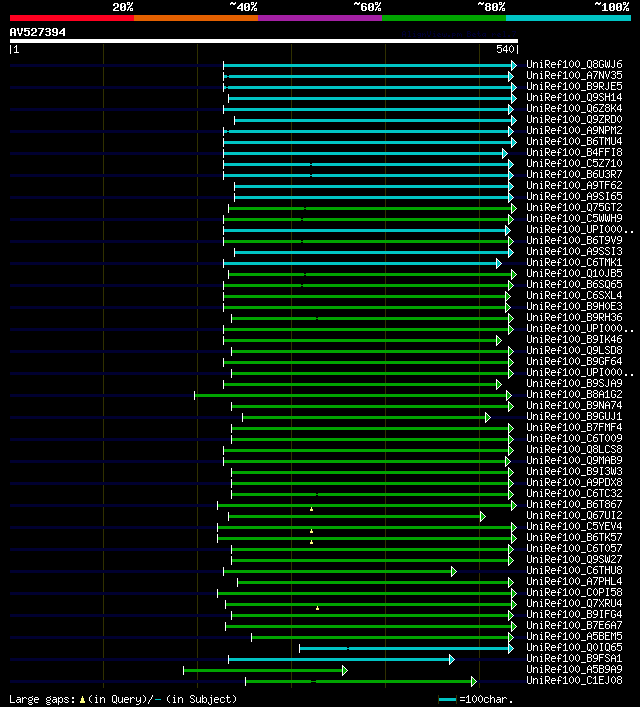
Task: Click the UniRef100_C6SXL4 label
Action: pos(574,295)
